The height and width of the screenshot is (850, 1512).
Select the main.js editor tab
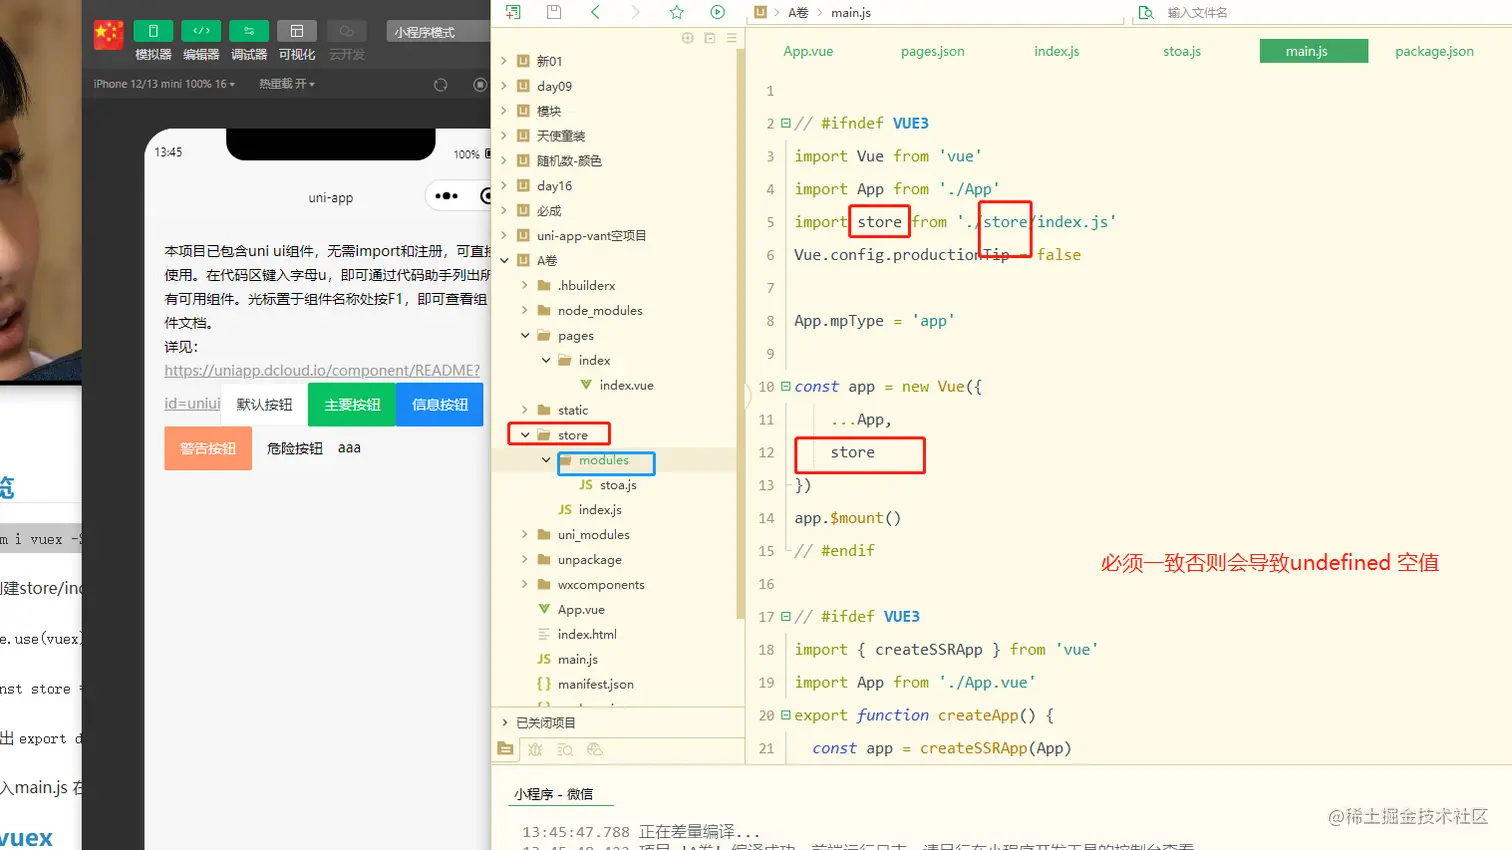[1313, 51]
